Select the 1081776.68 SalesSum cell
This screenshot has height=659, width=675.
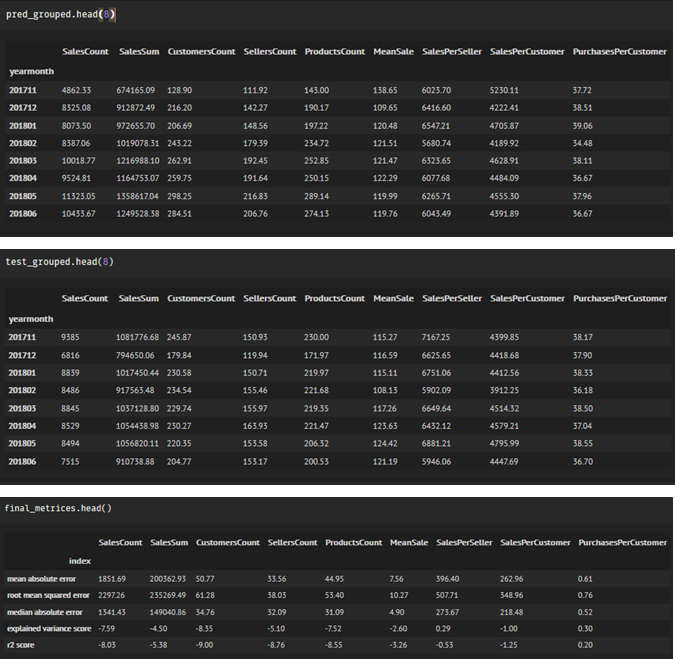(x=137, y=337)
